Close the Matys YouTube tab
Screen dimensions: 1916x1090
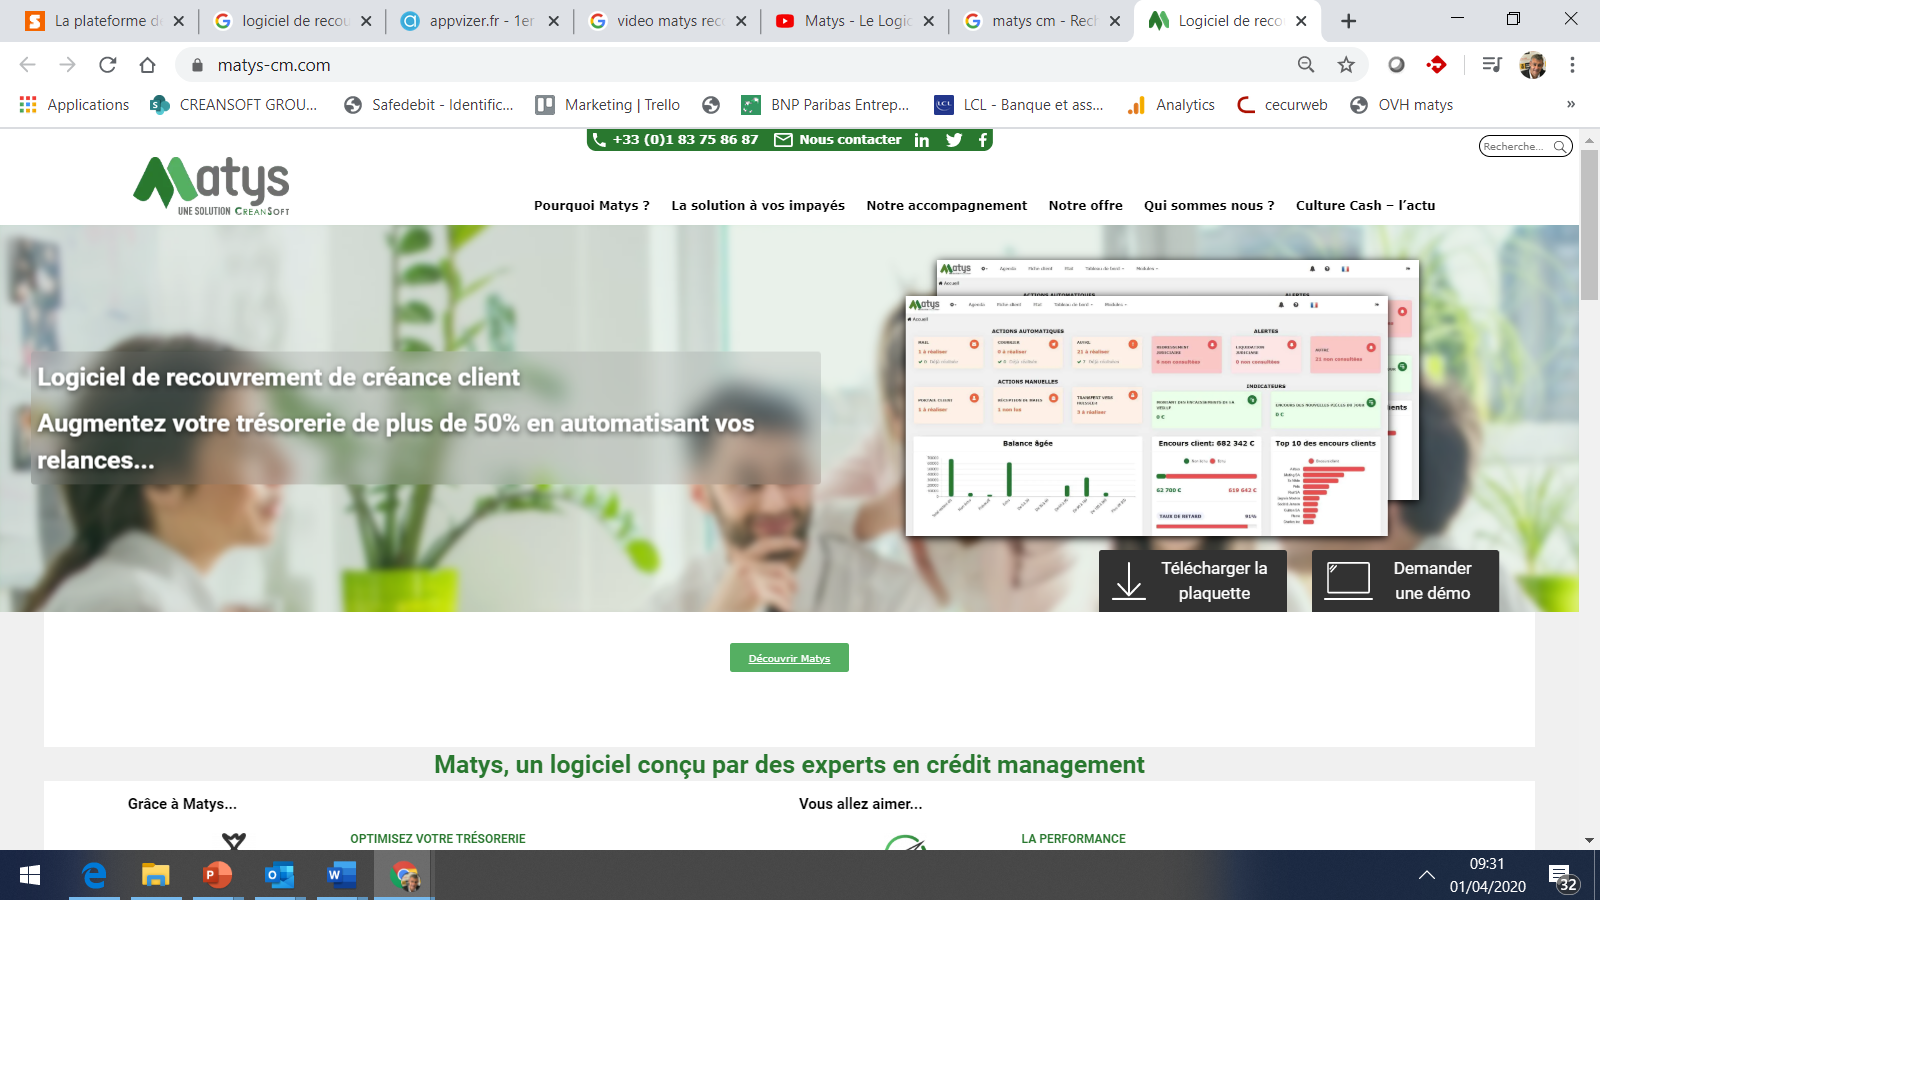[x=928, y=21]
